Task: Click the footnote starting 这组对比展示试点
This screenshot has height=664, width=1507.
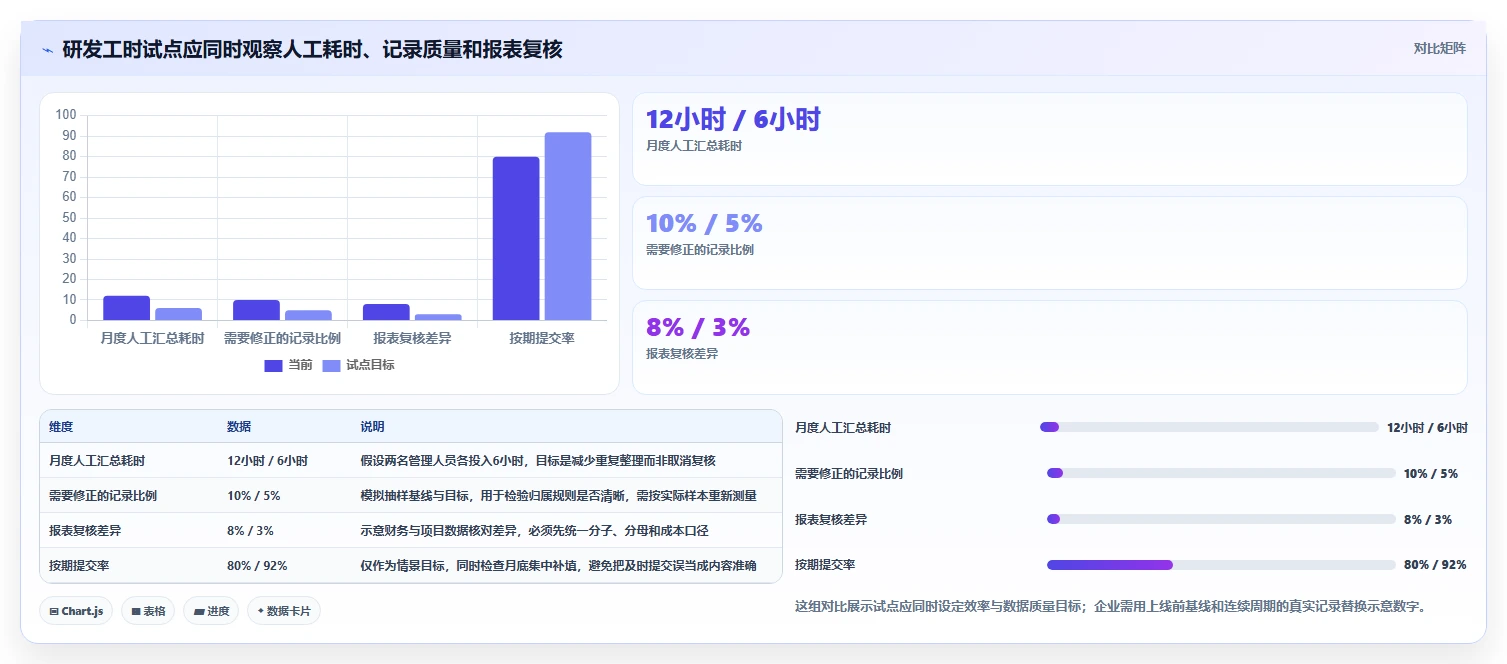Action: pos(1110,606)
